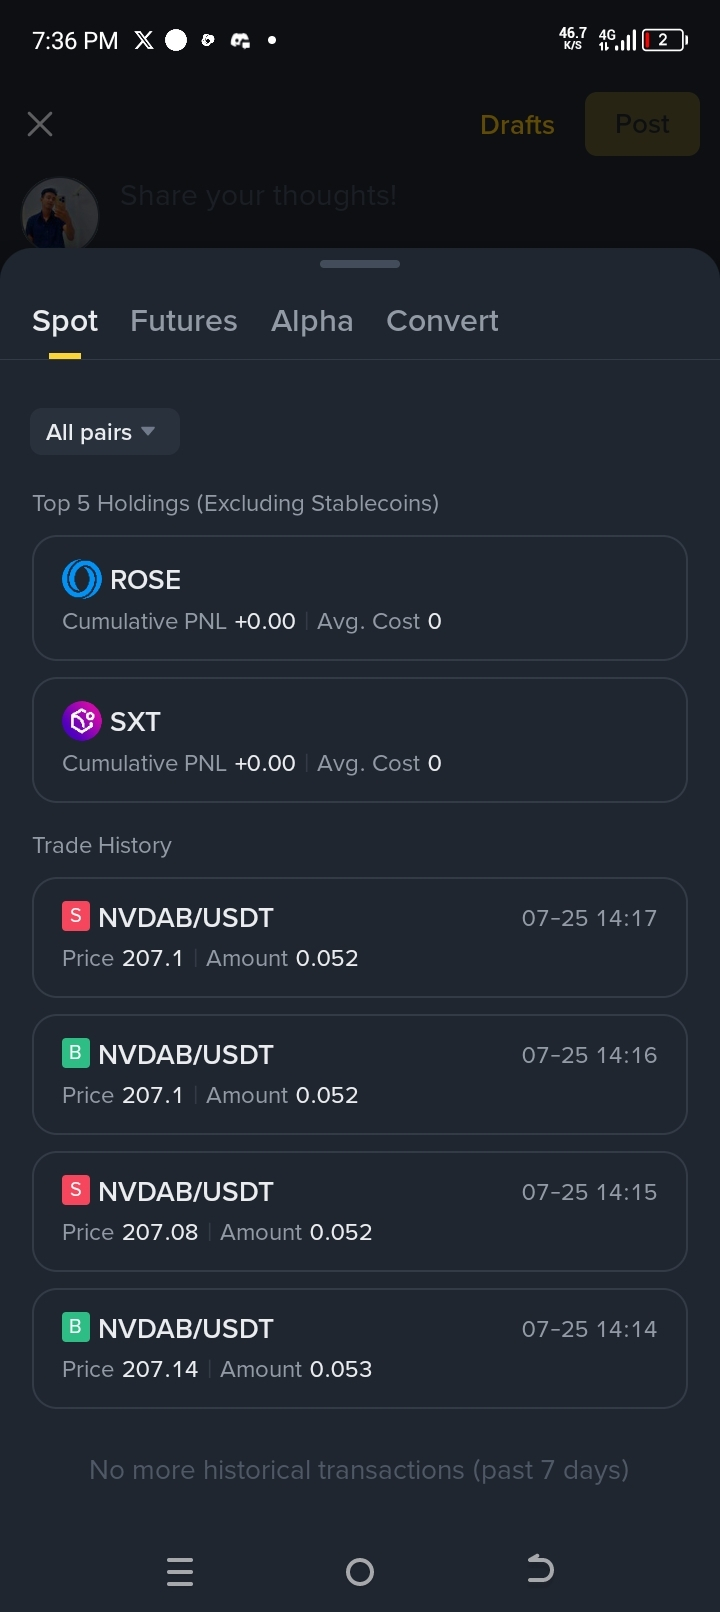Close the post composer with X icon
The height and width of the screenshot is (1612, 720).
point(40,124)
